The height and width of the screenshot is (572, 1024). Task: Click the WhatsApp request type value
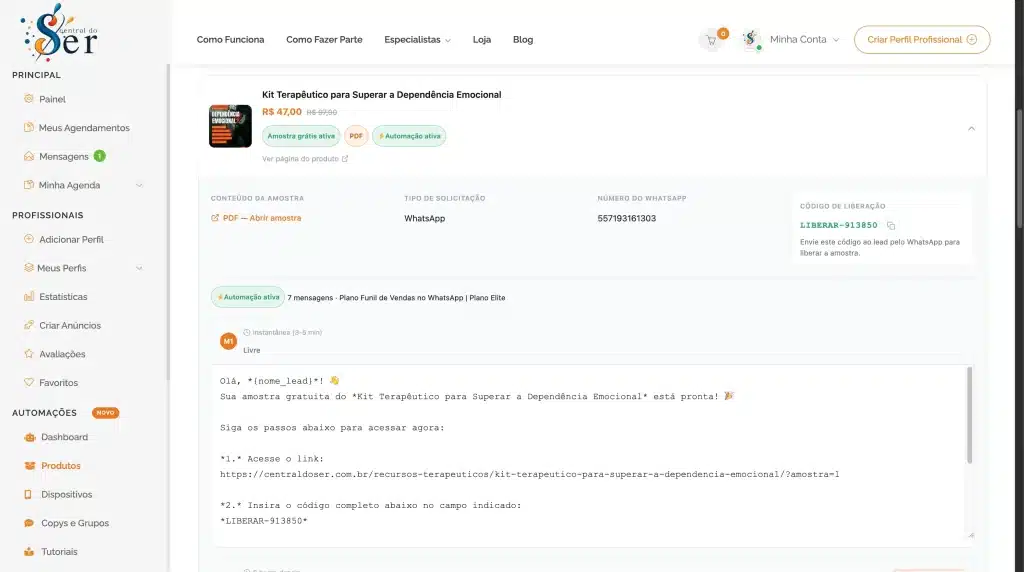click(424, 218)
